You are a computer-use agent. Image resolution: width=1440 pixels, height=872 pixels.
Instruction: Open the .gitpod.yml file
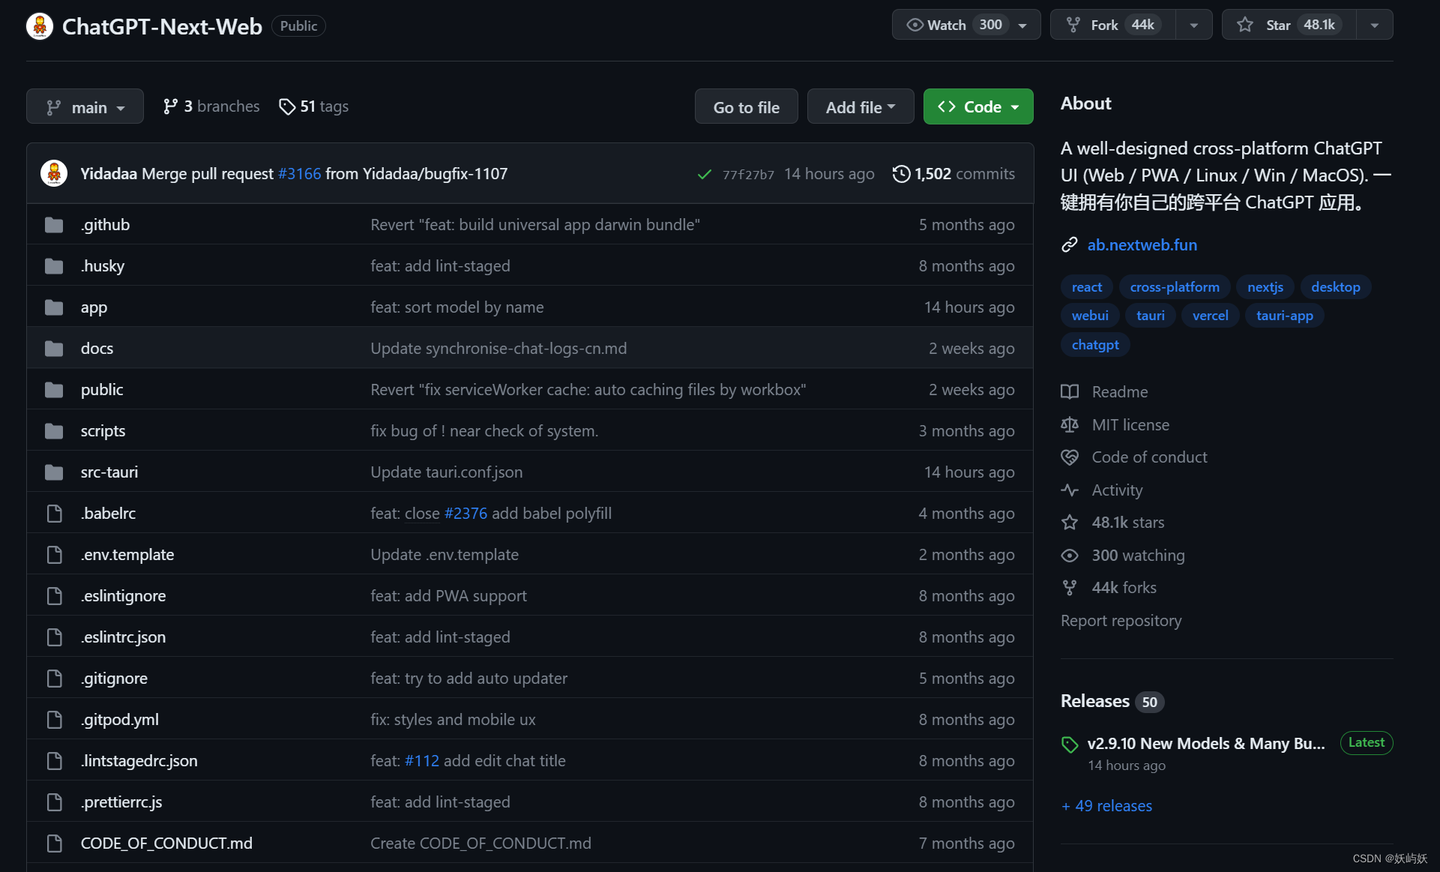120,720
